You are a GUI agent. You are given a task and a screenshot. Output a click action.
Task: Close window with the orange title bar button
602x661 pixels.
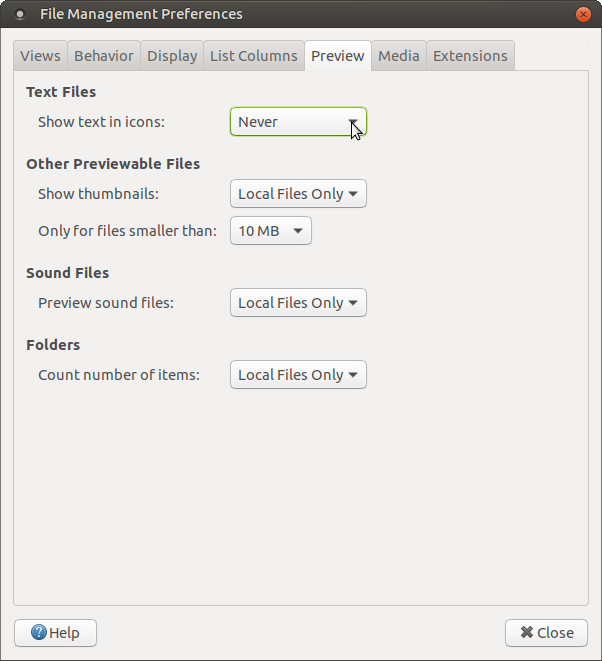[x=583, y=15]
